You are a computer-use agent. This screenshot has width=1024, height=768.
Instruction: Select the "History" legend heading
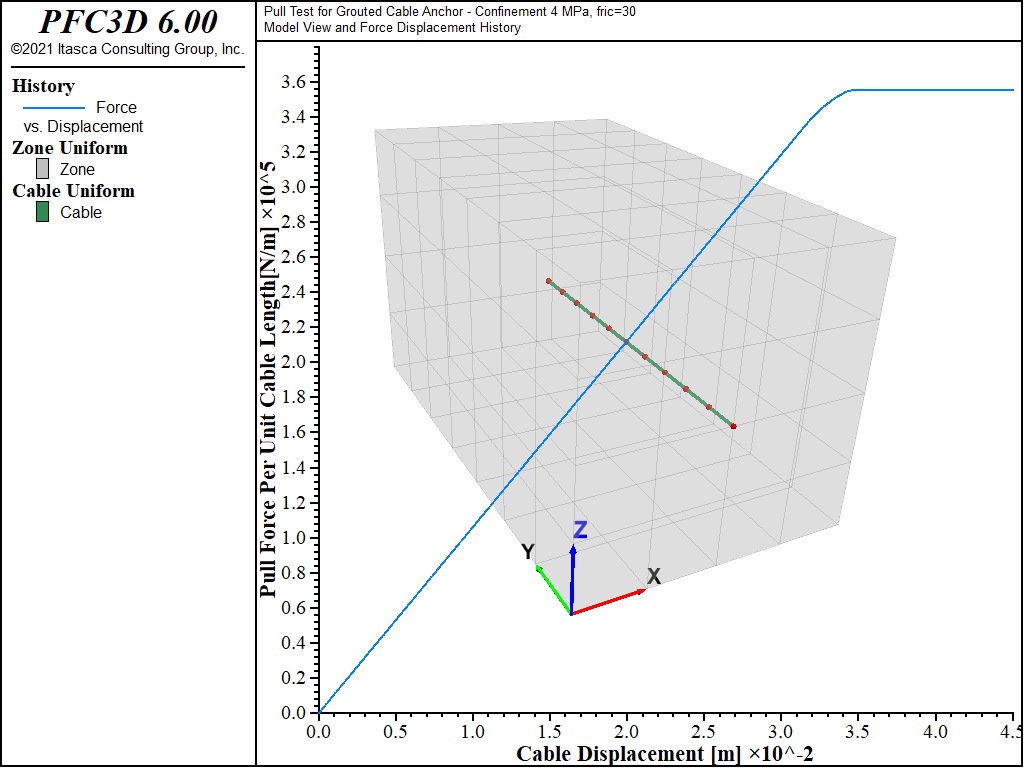click(43, 86)
